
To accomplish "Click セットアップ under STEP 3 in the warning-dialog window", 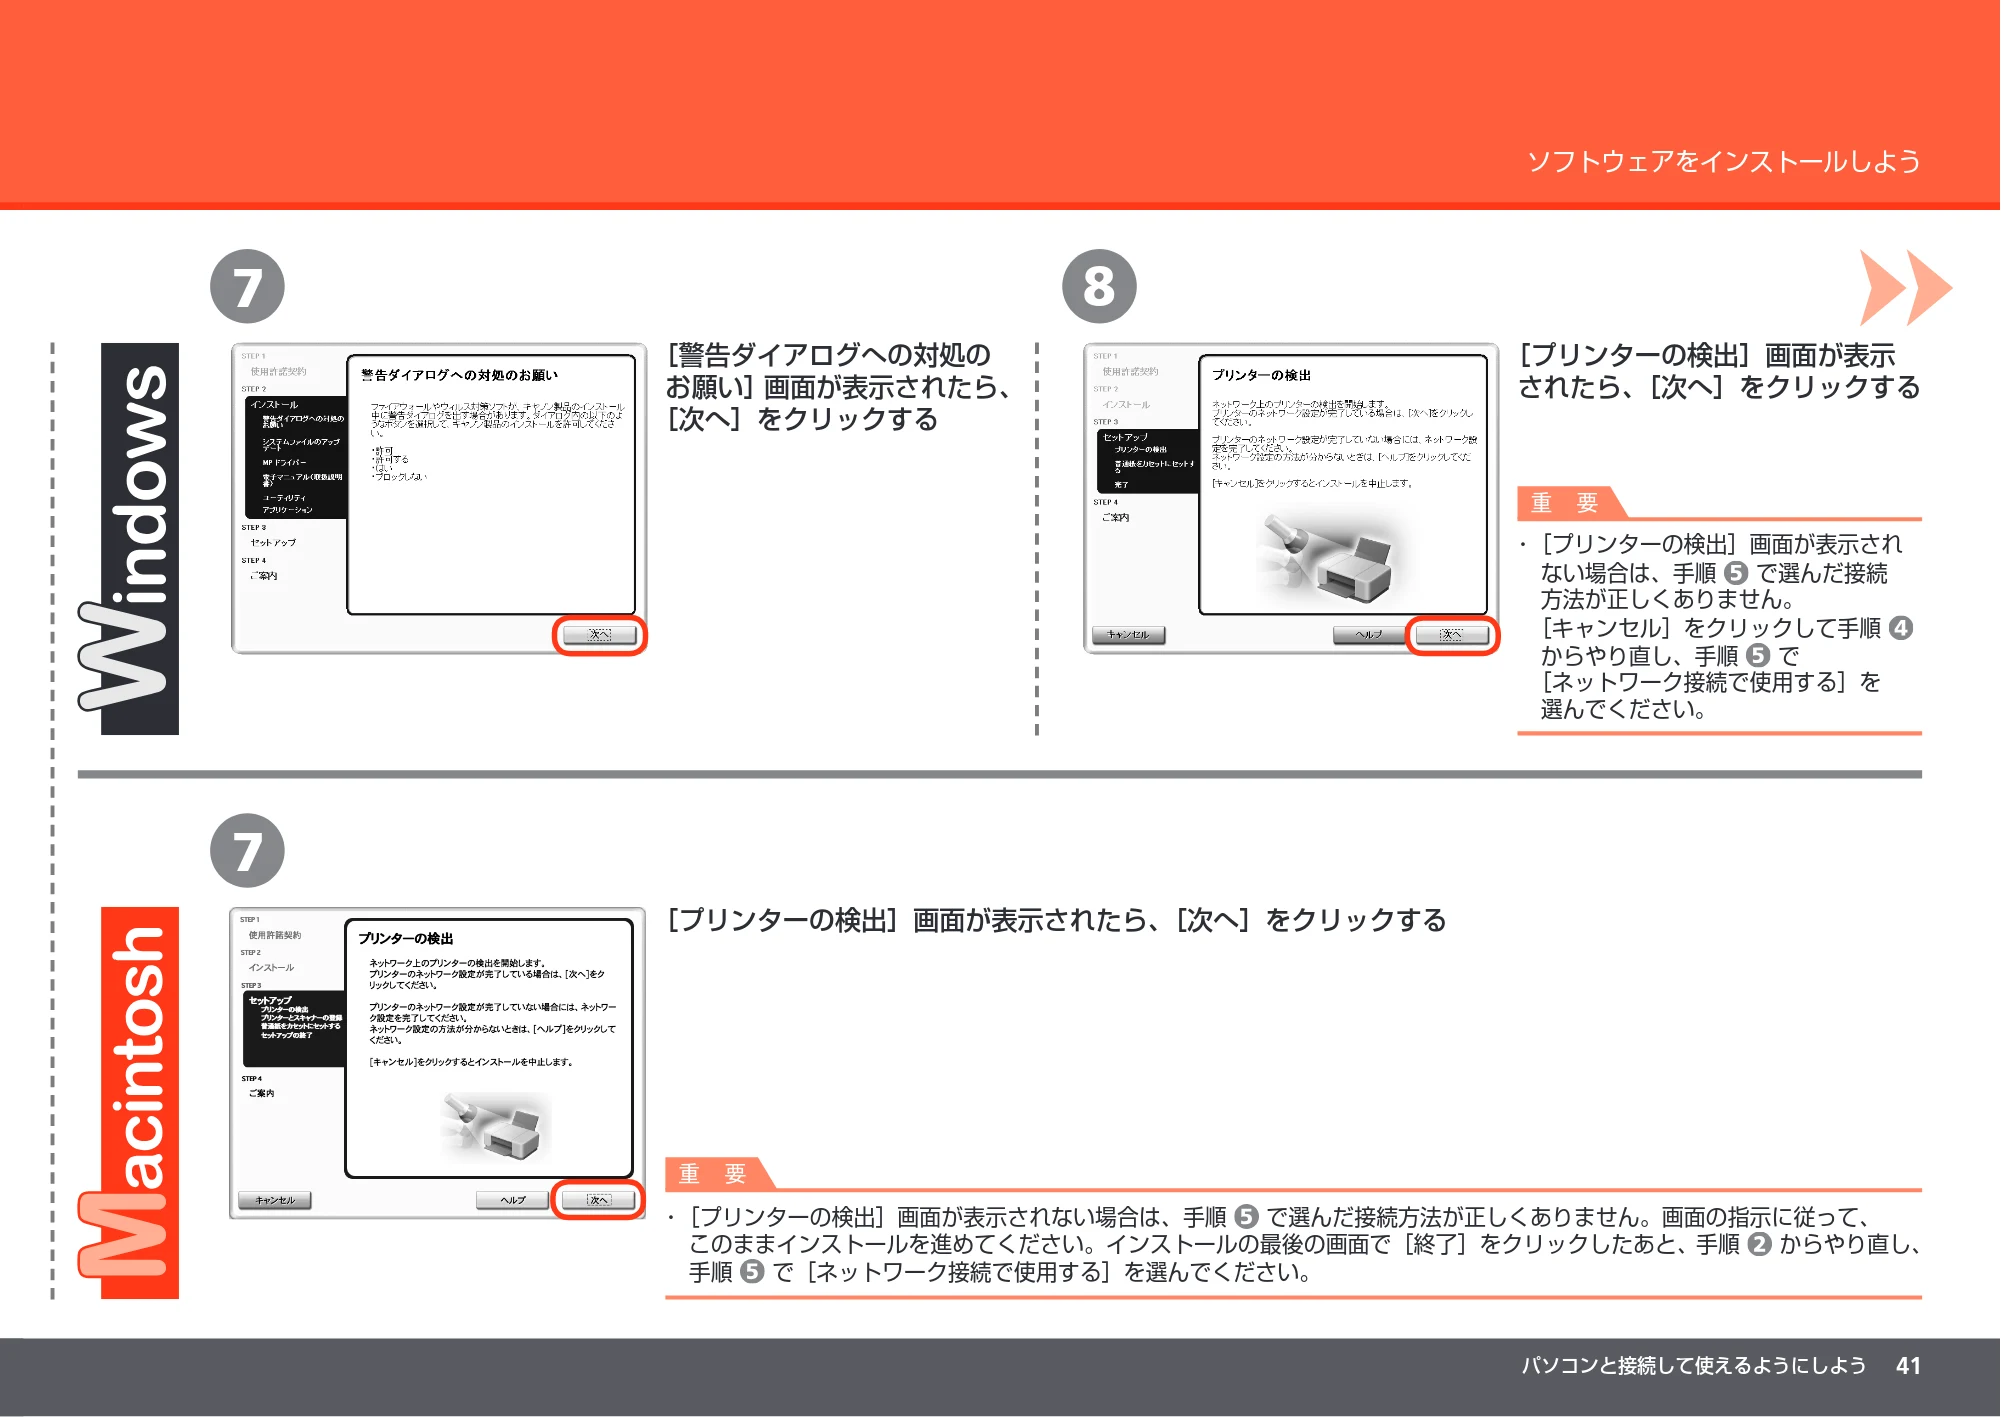I will (x=273, y=543).
